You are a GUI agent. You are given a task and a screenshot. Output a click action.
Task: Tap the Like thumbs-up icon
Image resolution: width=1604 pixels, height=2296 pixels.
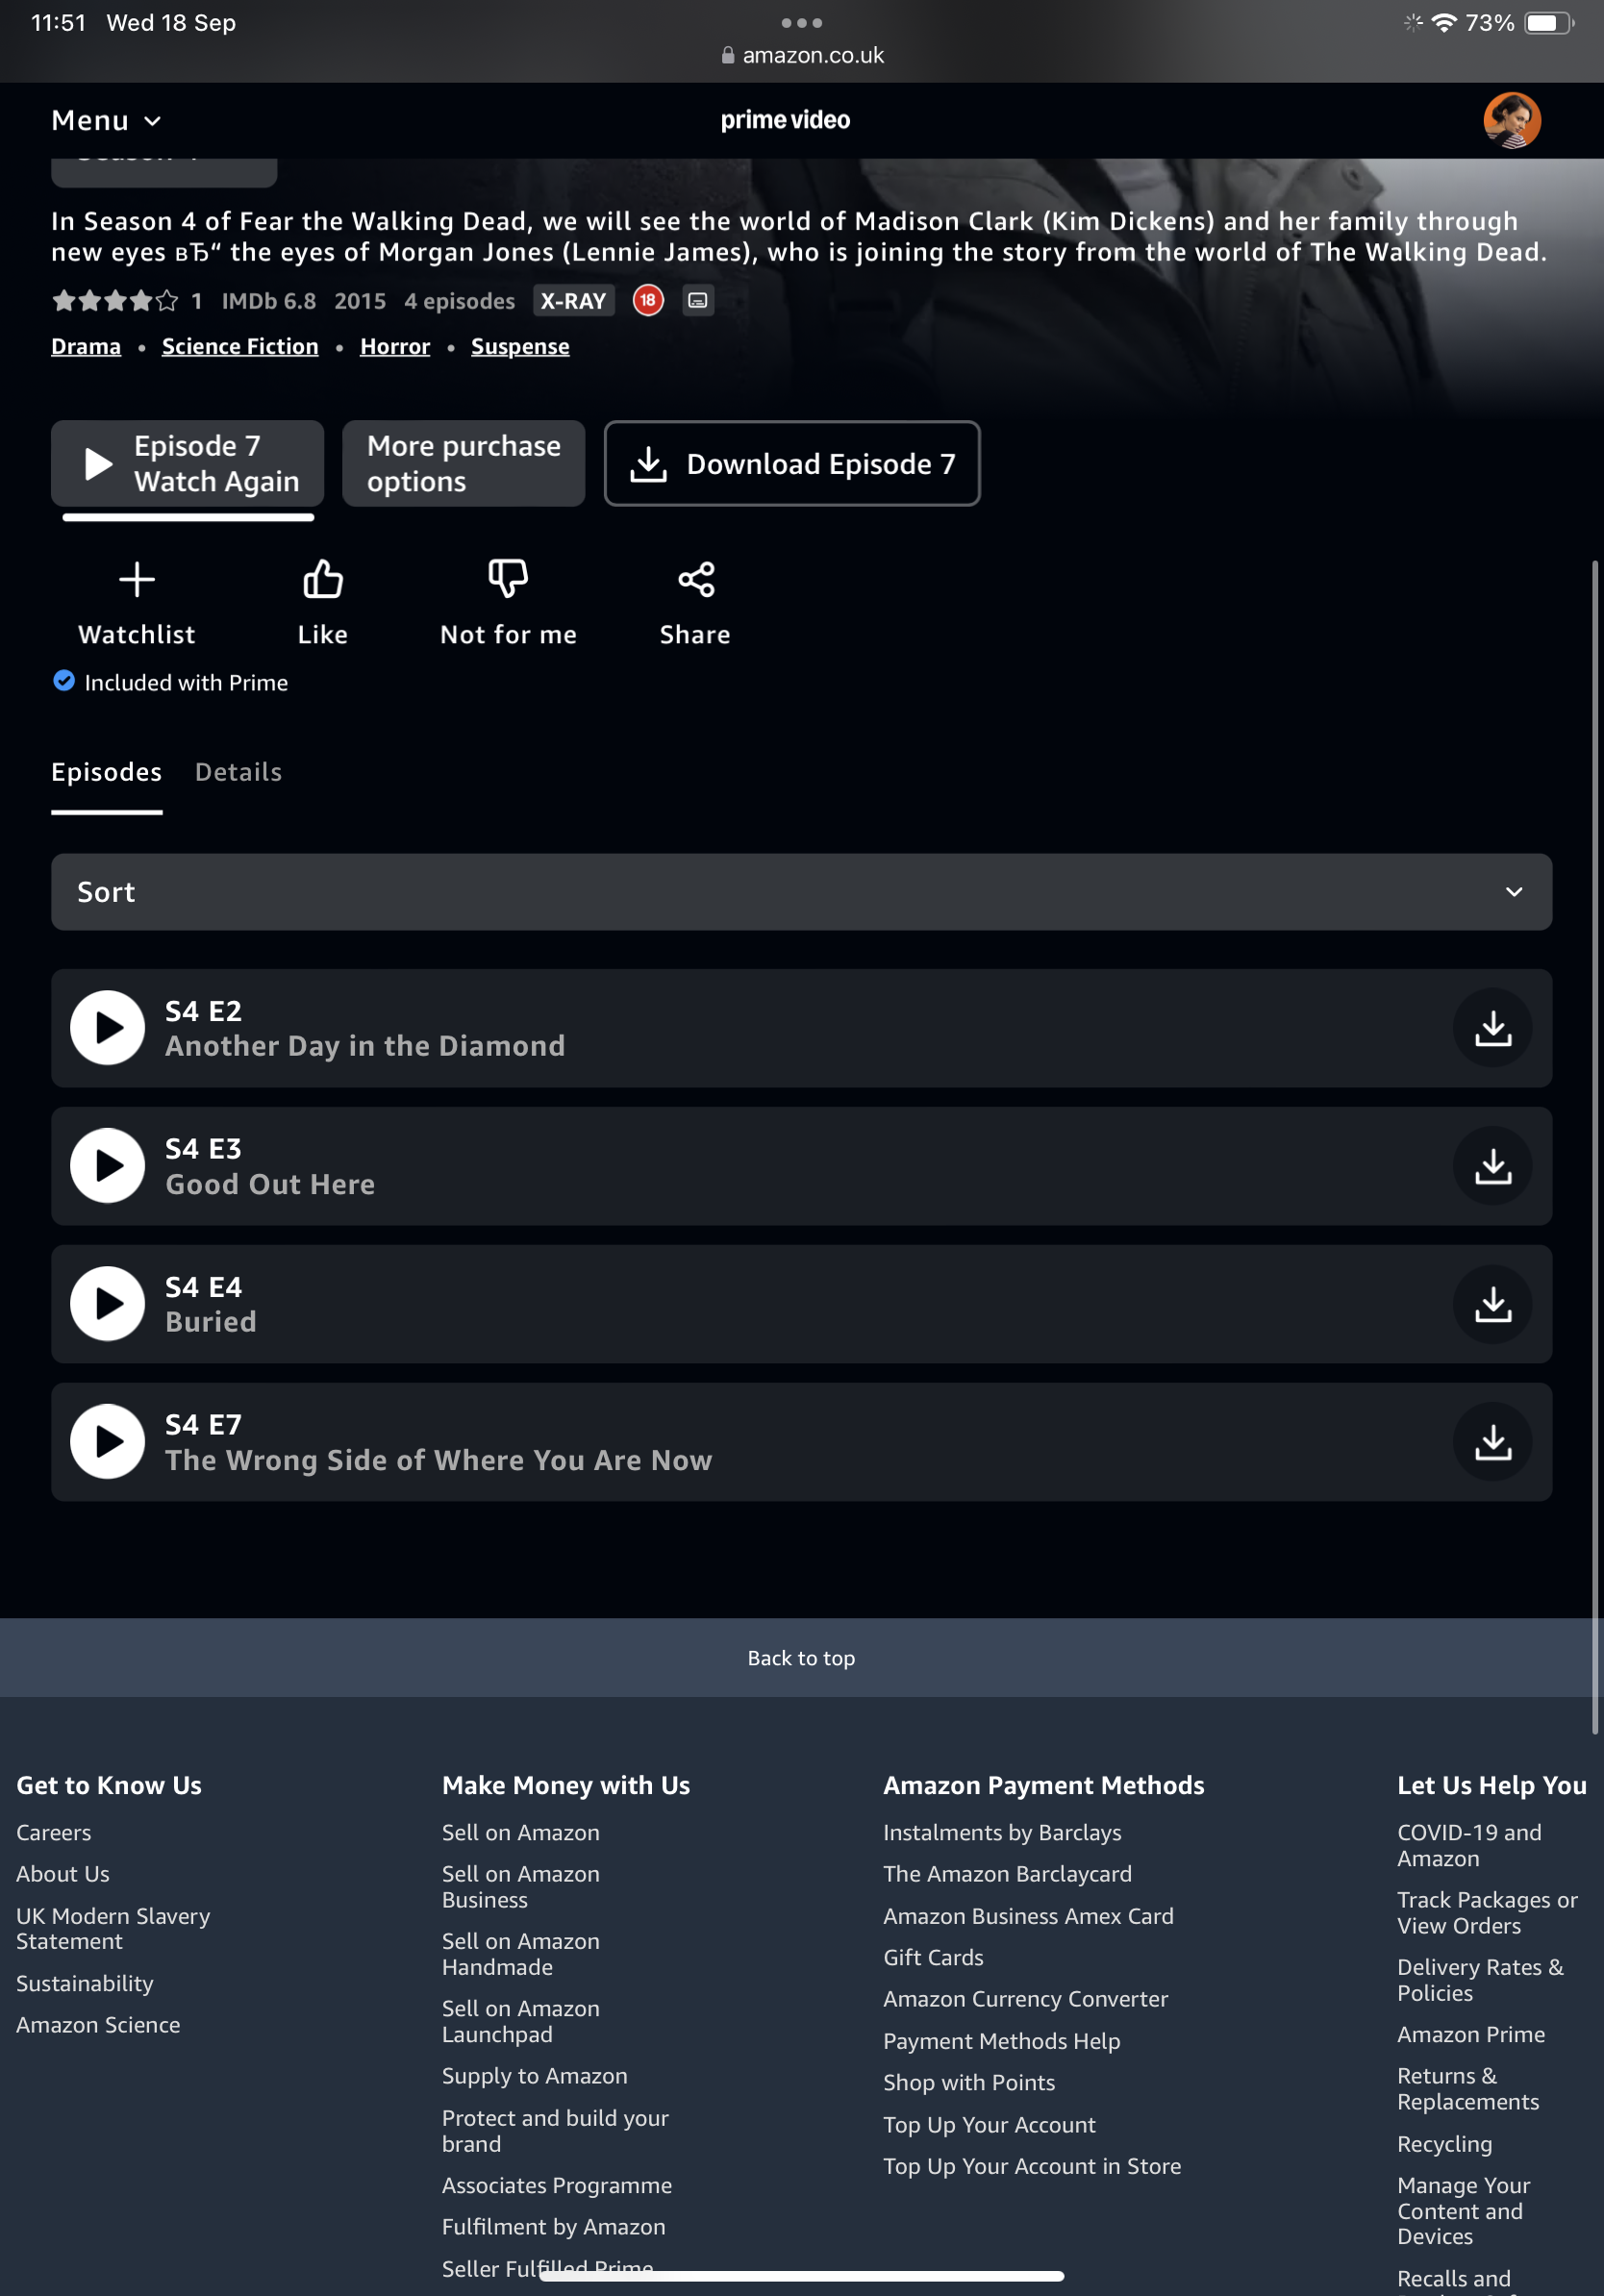322,580
